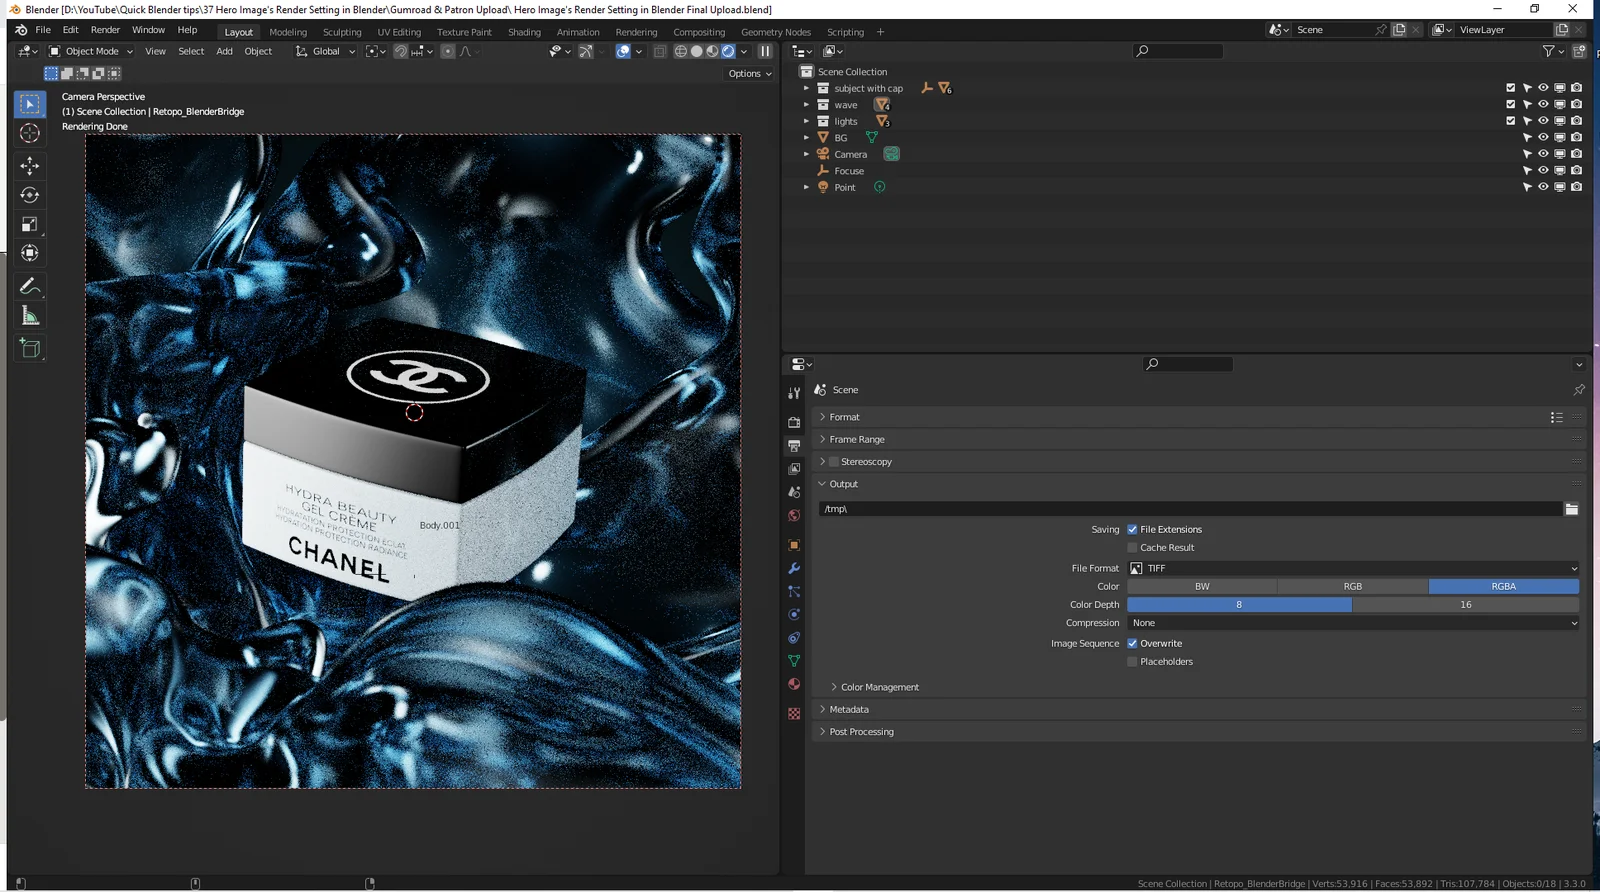The height and width of the screenshot is (892, 1600).
Task: Set Color Depth to 16
Action: click(1466, 605)
